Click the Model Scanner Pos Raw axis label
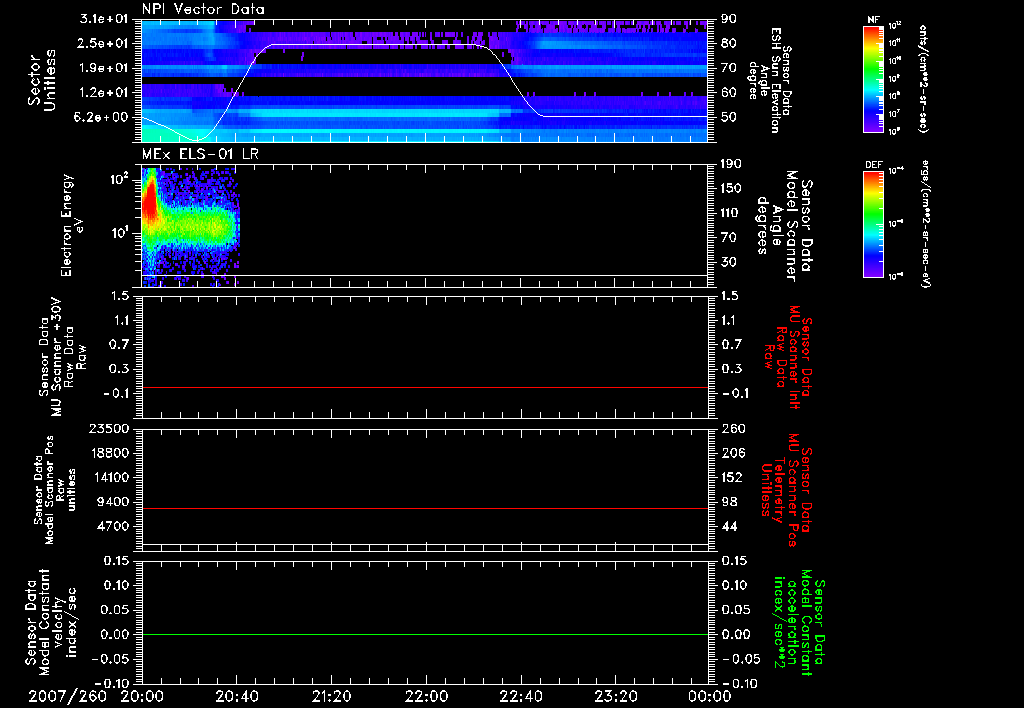 point(54,490)
